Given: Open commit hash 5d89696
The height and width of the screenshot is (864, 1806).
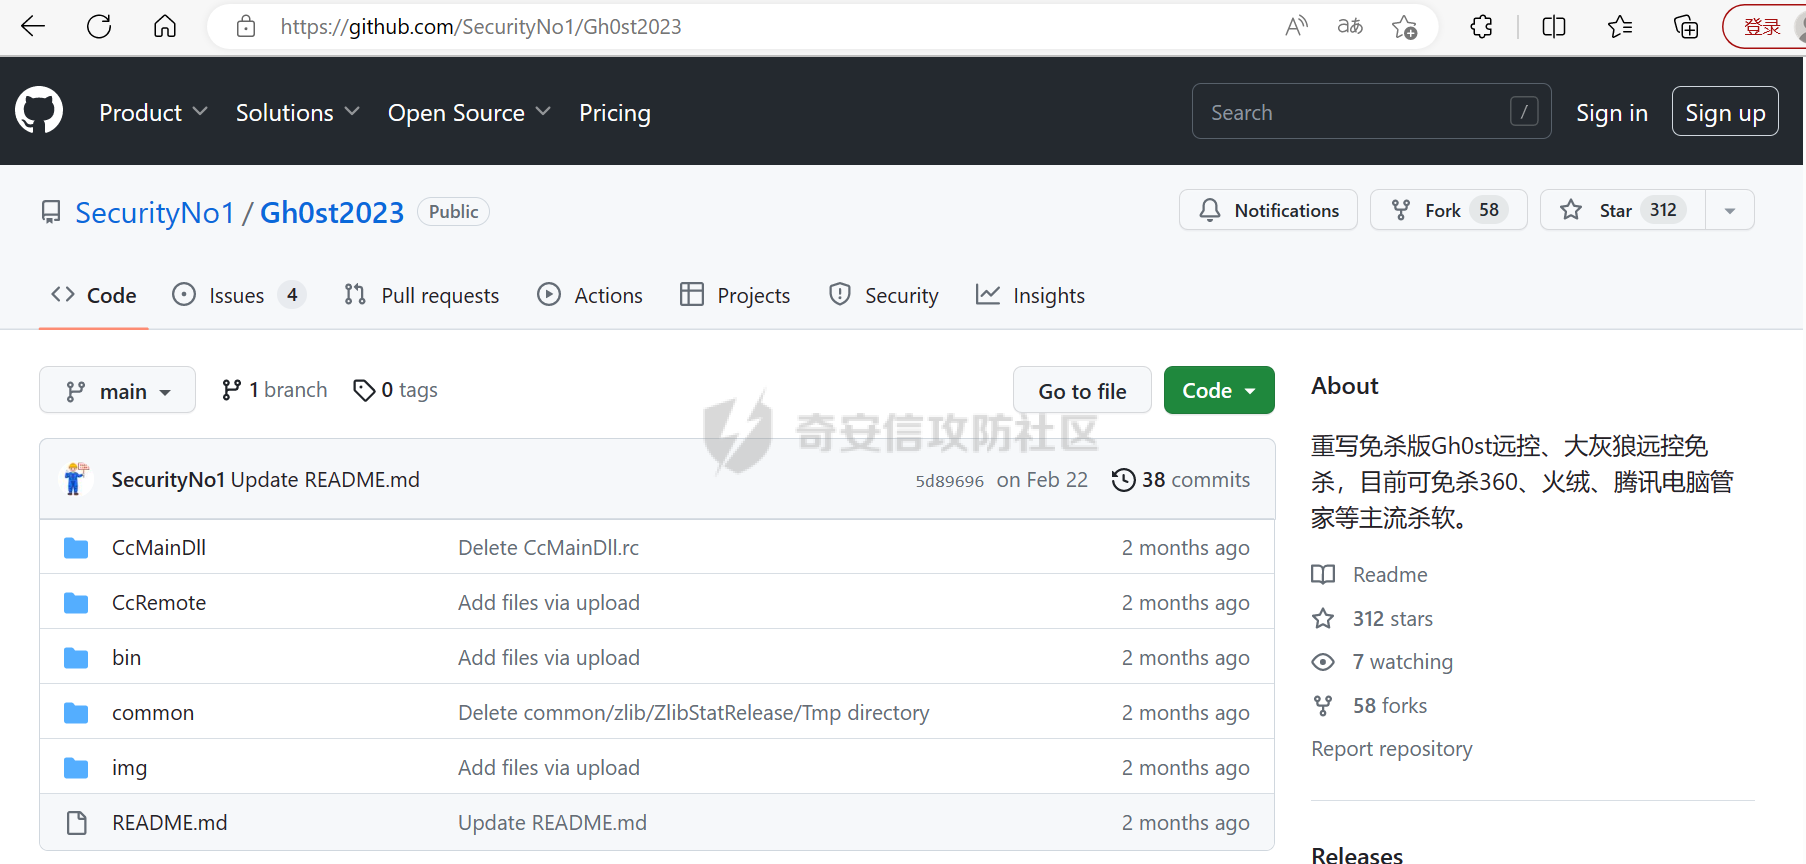Looking at the screenshot, I should [950, 481].
